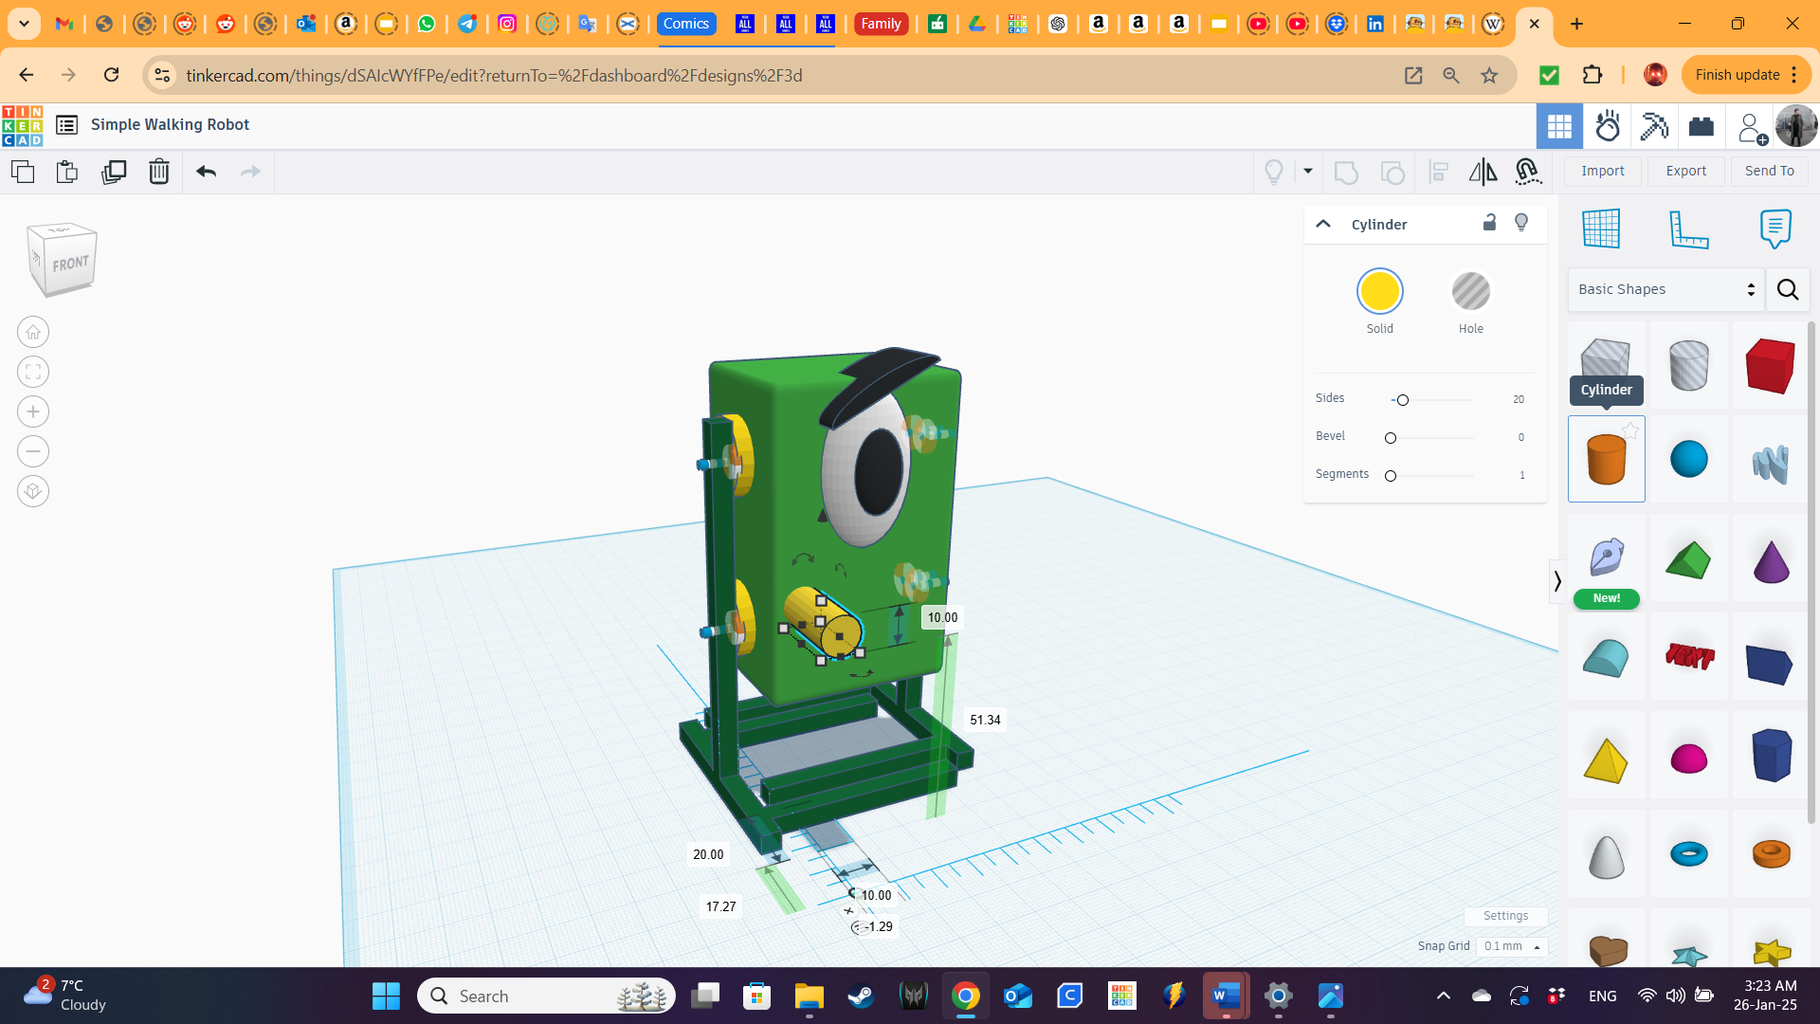
Task: Switch to the Comics browser tab
Action: (x=687, y=23)
